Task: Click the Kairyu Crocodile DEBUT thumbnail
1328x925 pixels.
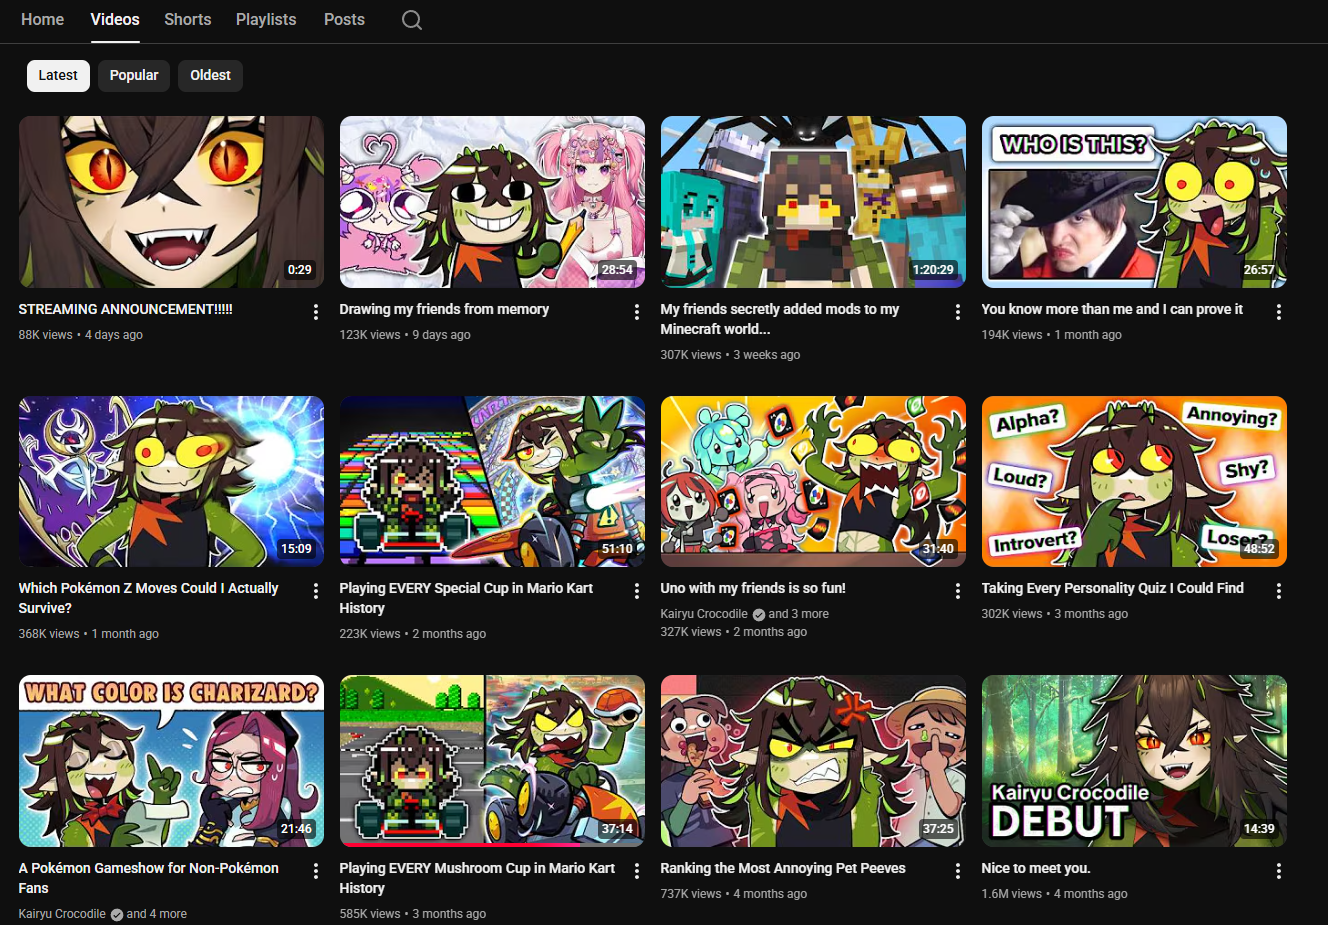Action: tap(1134, 761)
